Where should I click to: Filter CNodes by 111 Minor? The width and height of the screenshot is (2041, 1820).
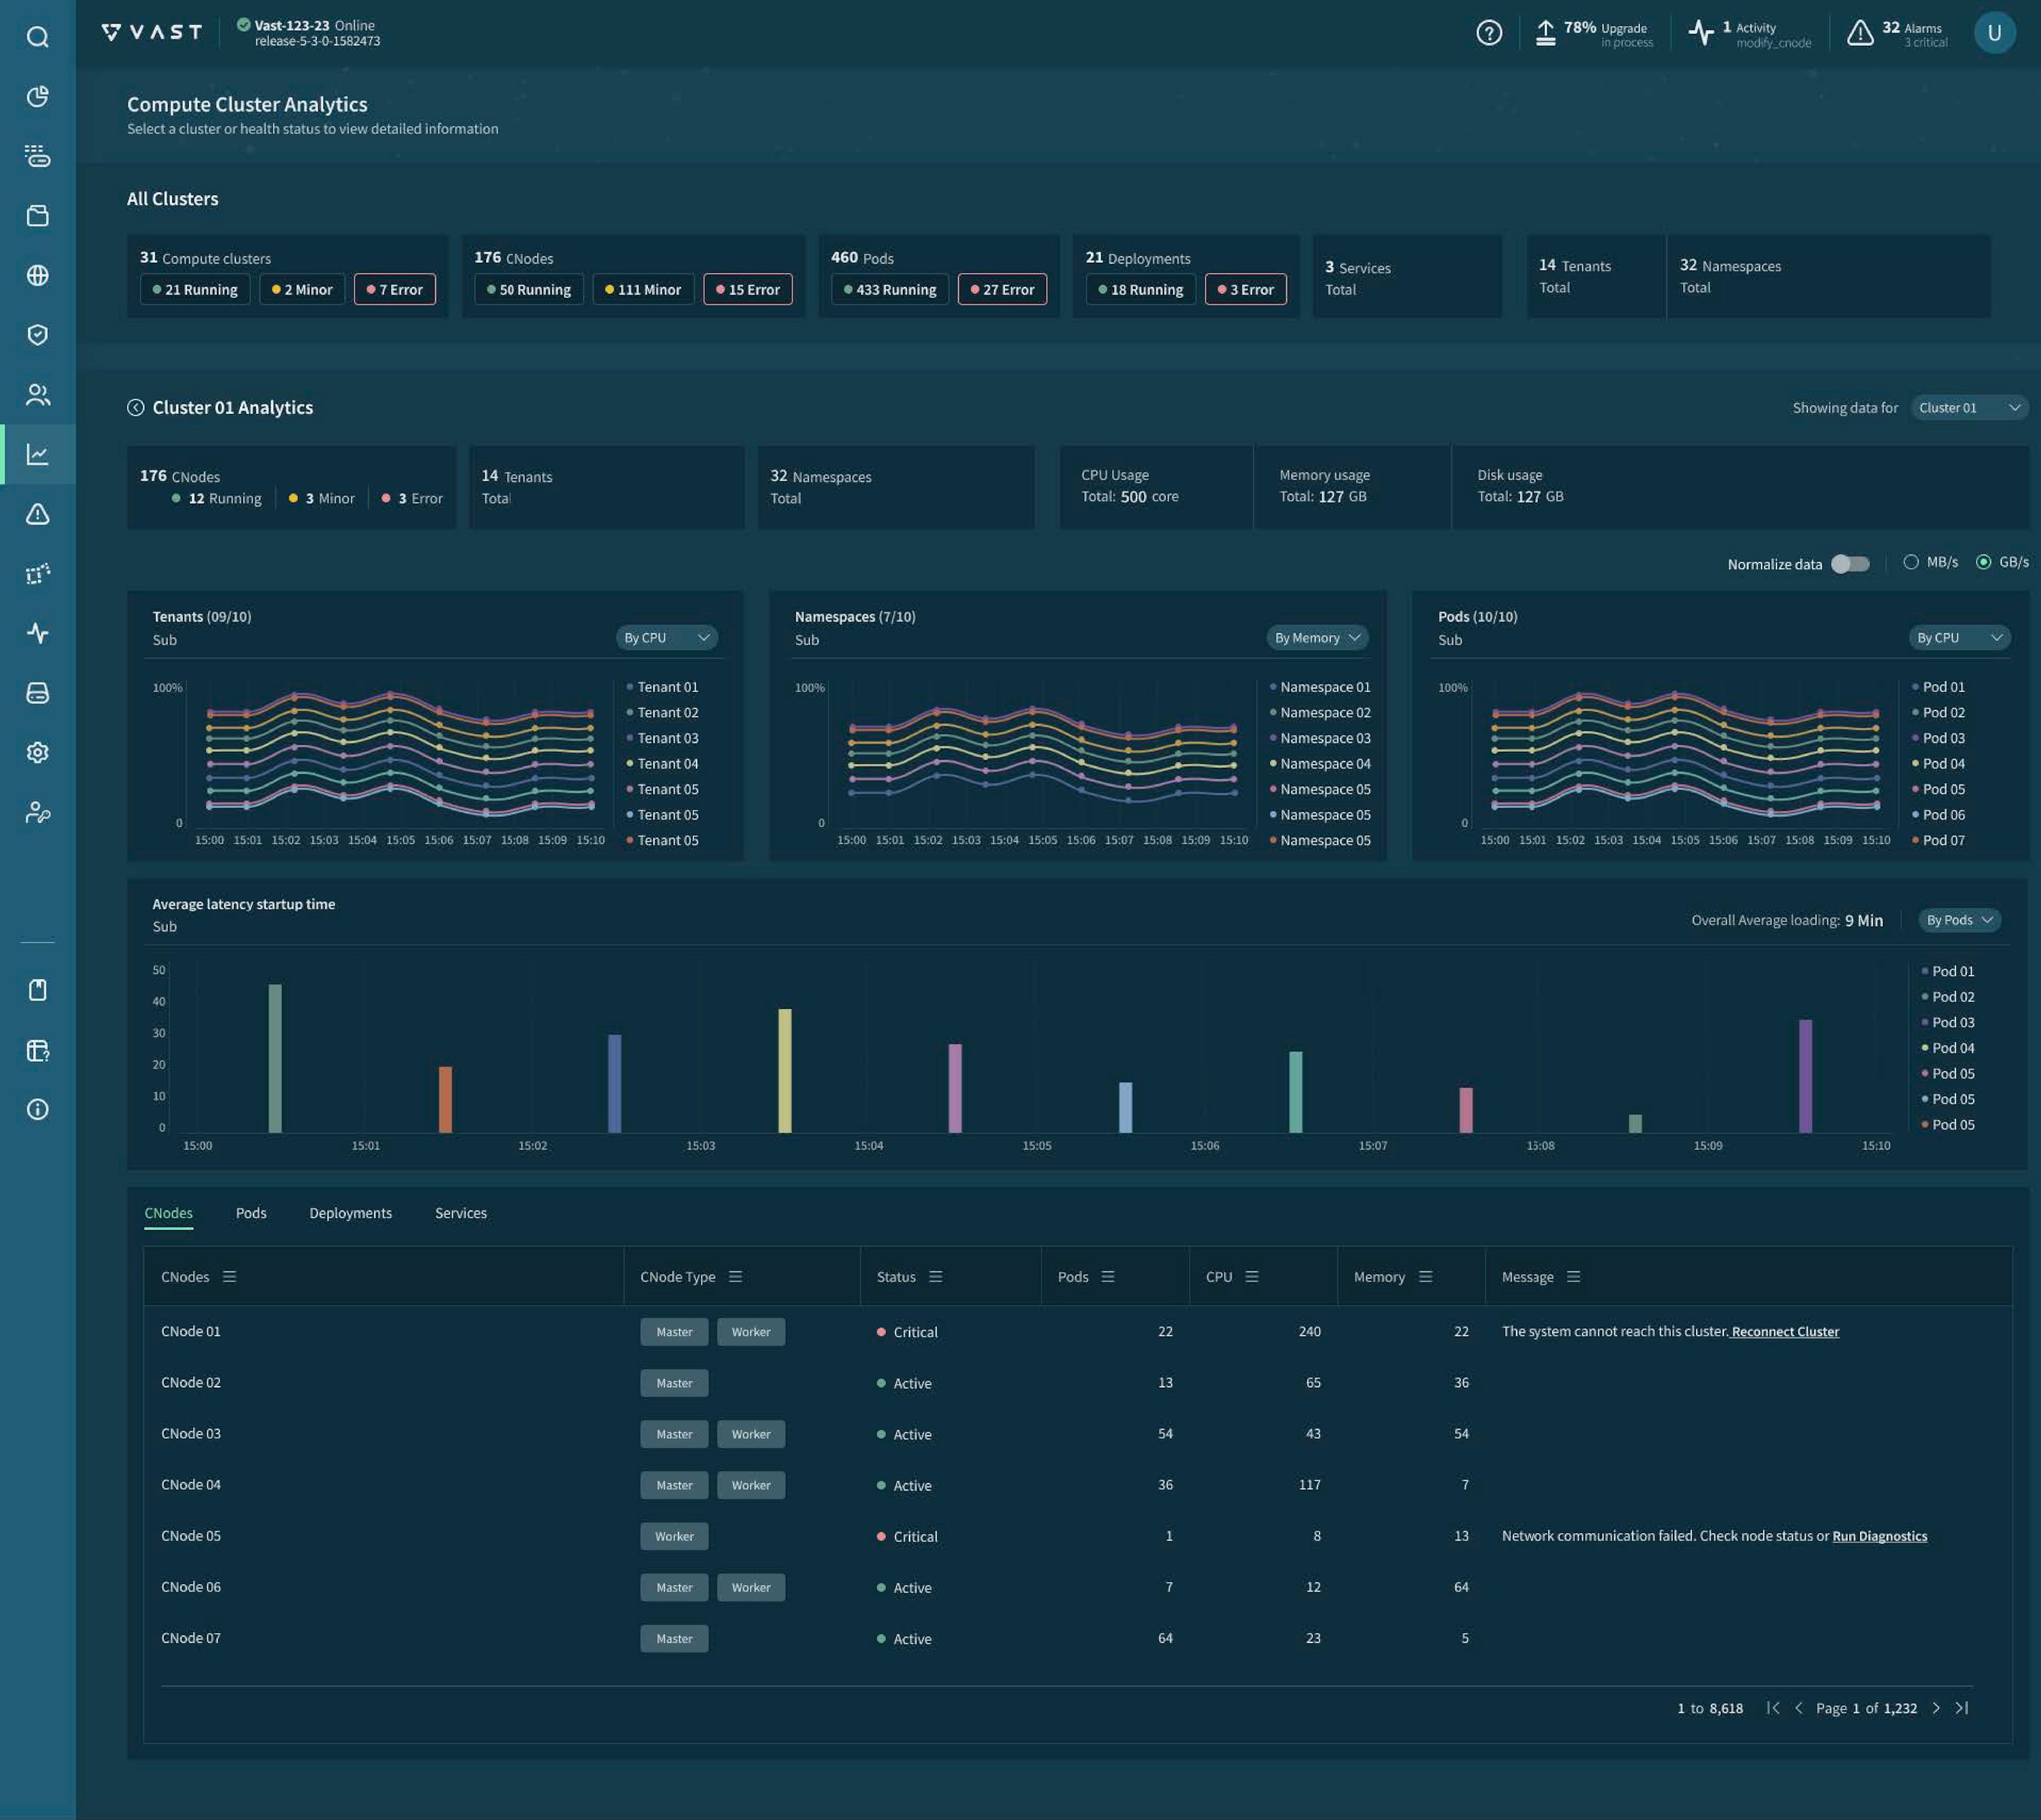643,289
